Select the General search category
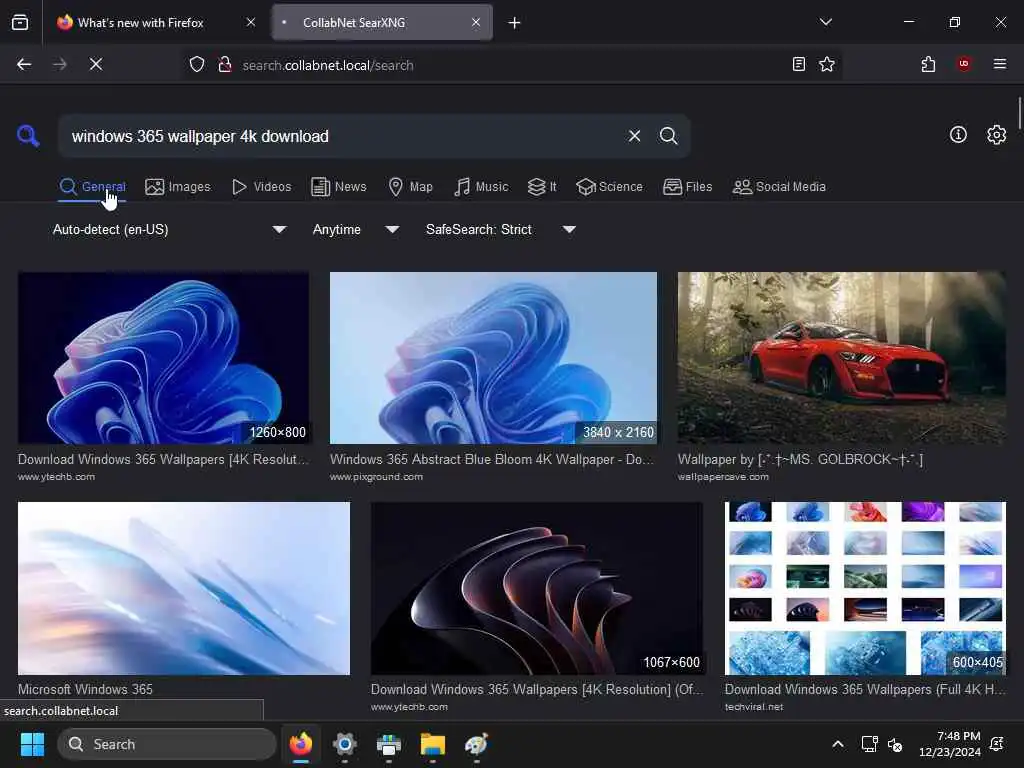1024x768 pixels. click(x=92, y=187)
